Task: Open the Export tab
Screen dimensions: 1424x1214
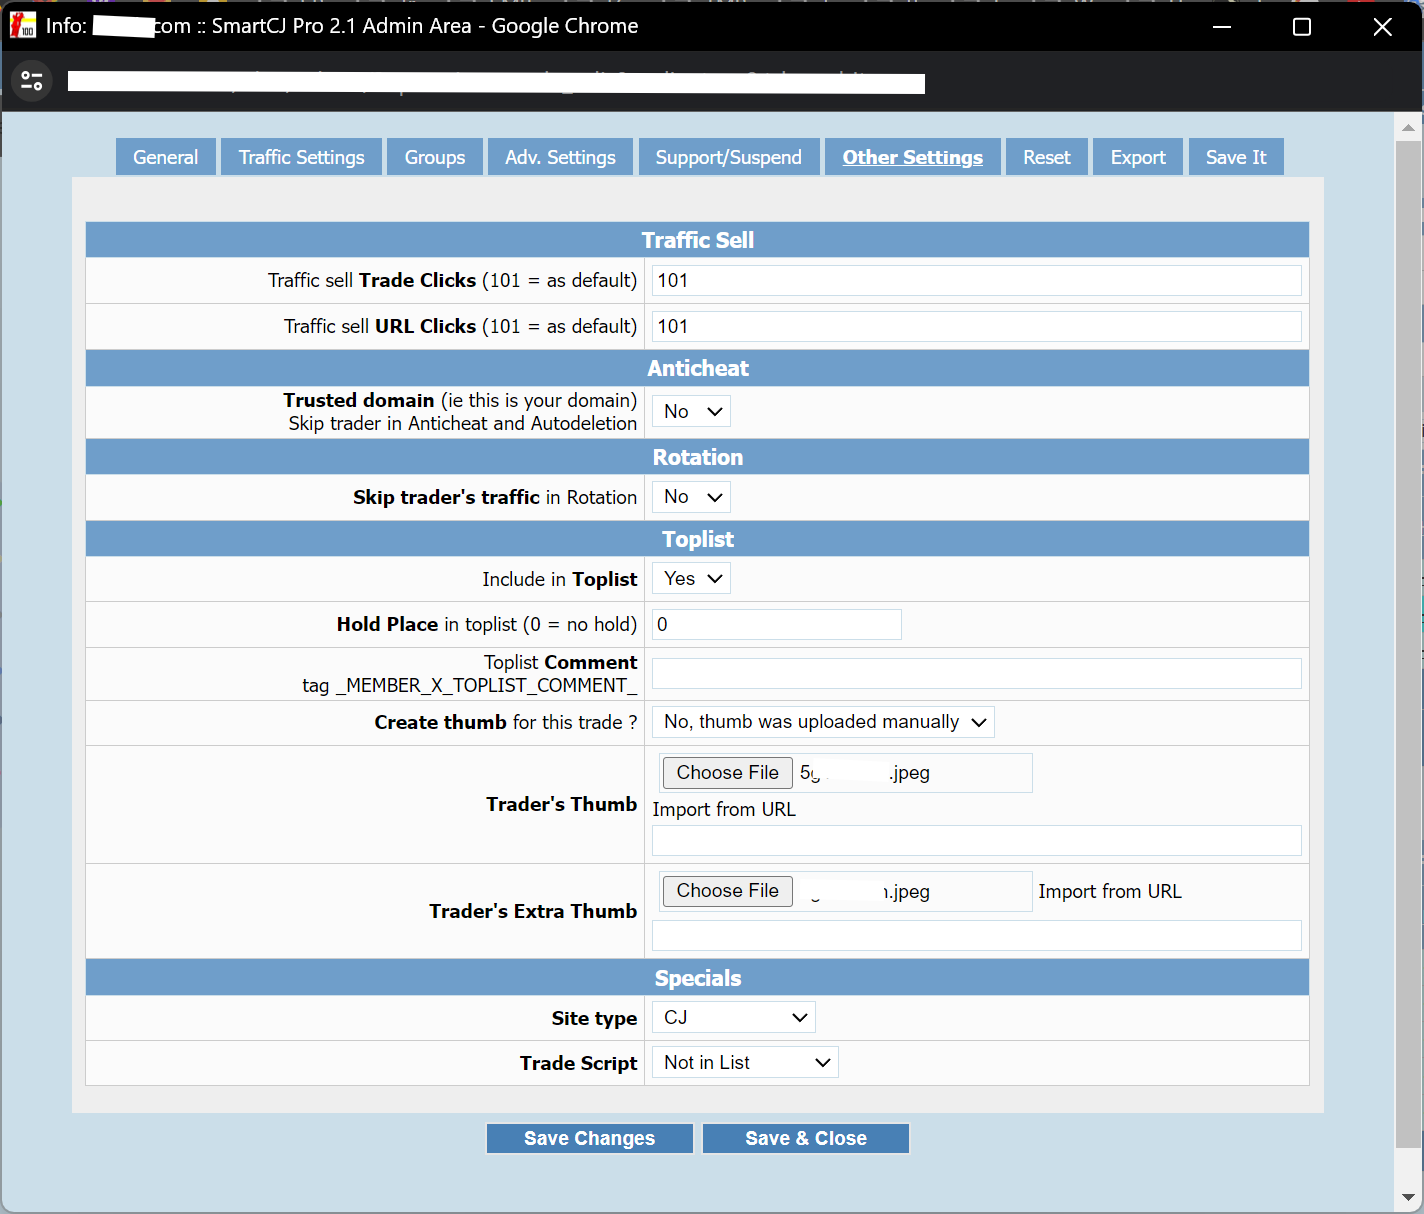Action: 1138,157
